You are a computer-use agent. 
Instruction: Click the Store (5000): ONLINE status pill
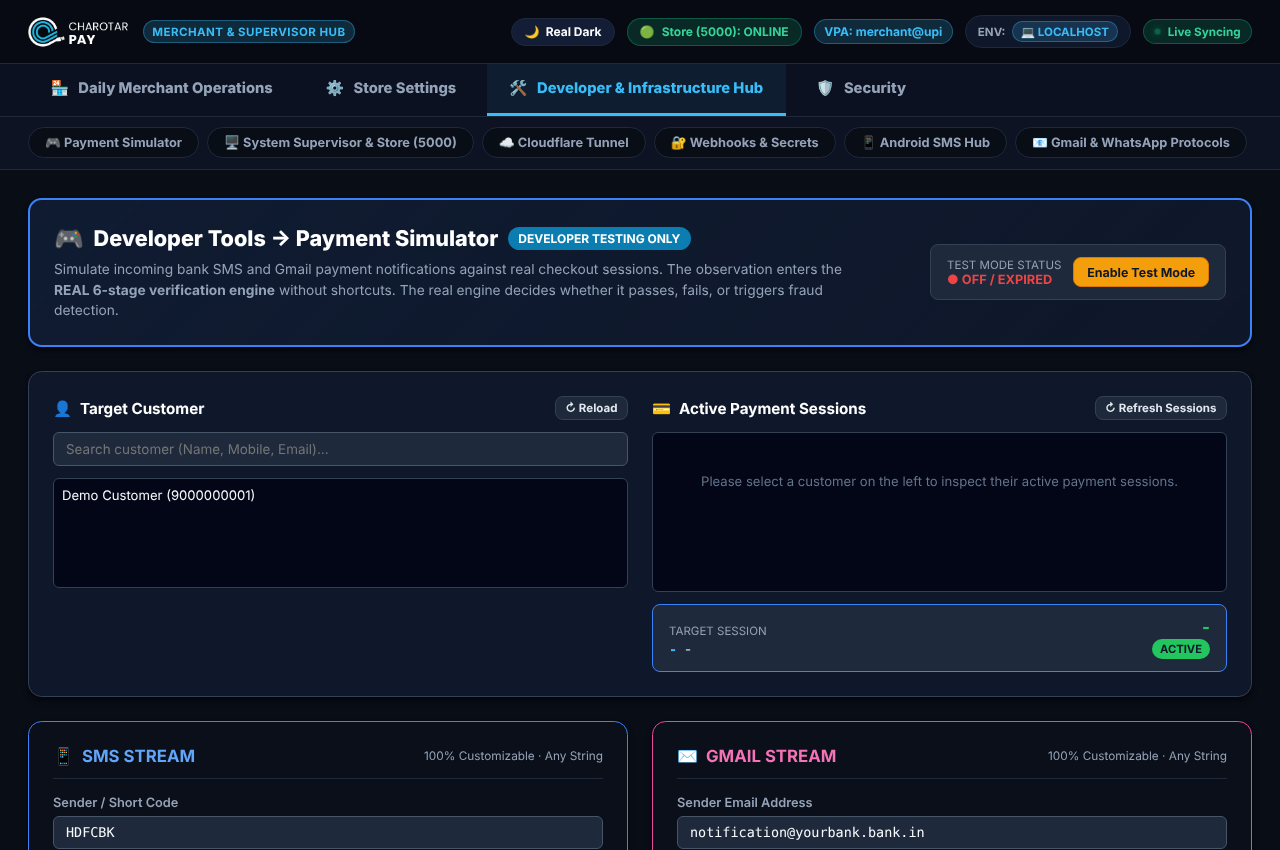tap(714, 32)
